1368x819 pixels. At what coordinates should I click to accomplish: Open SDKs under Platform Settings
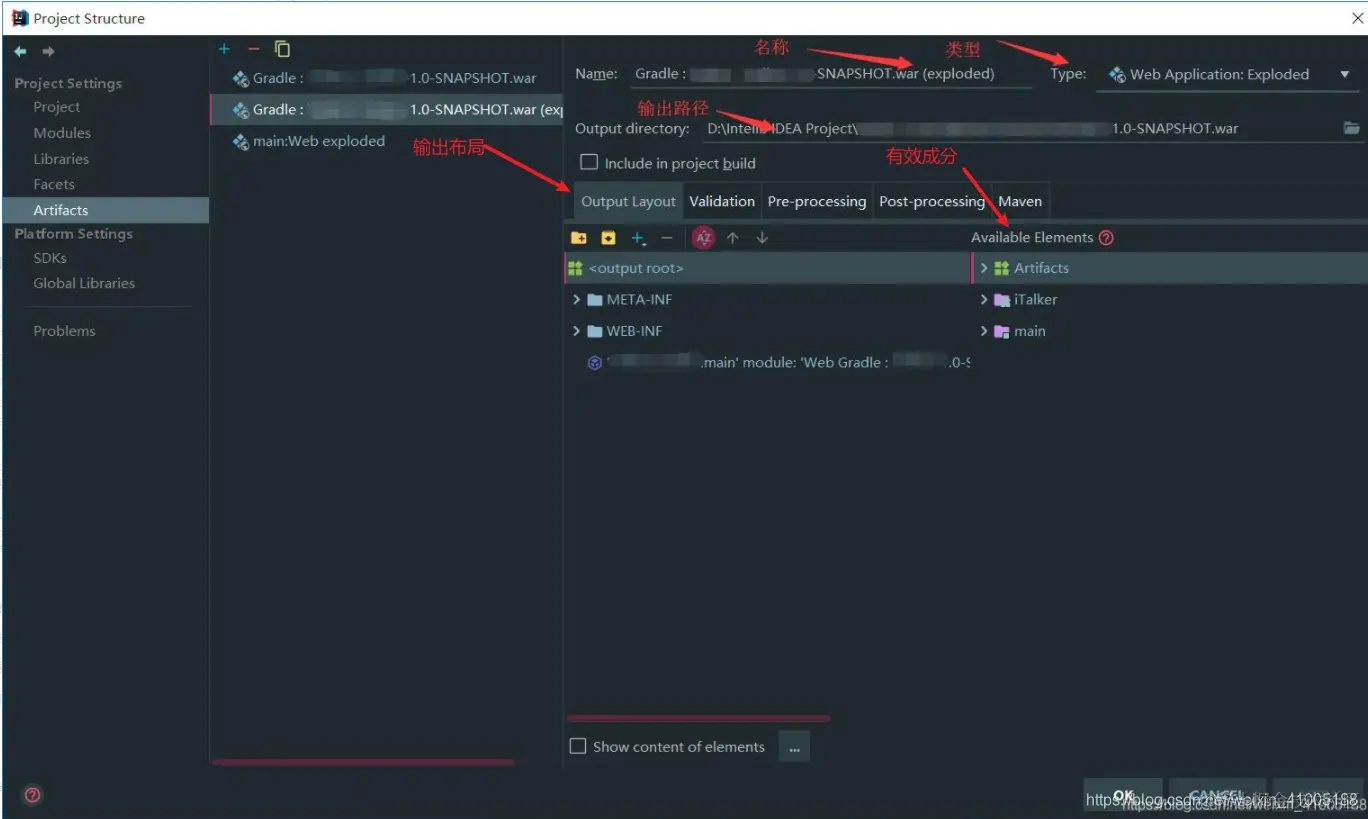[x=50, y=258]
